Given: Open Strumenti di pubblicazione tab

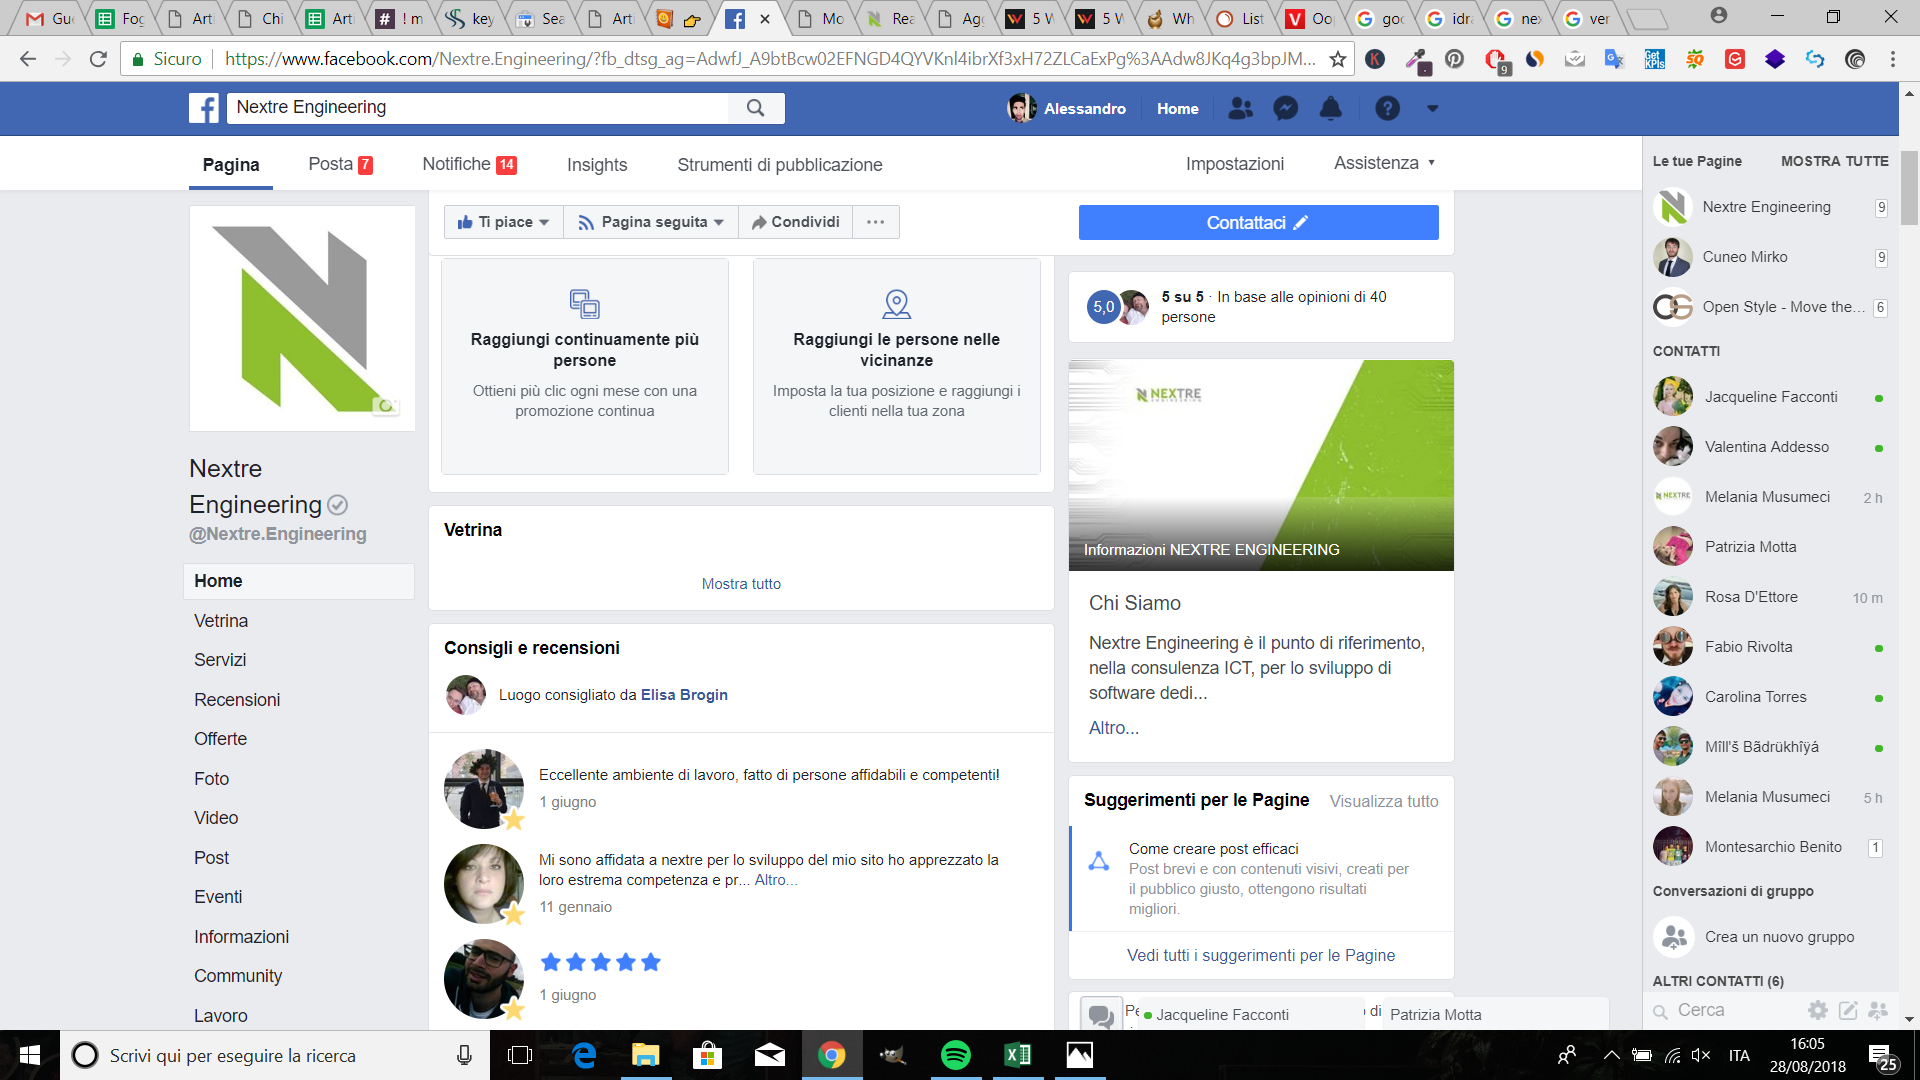Looking at the screenshot, I should [x=780, y=165].
